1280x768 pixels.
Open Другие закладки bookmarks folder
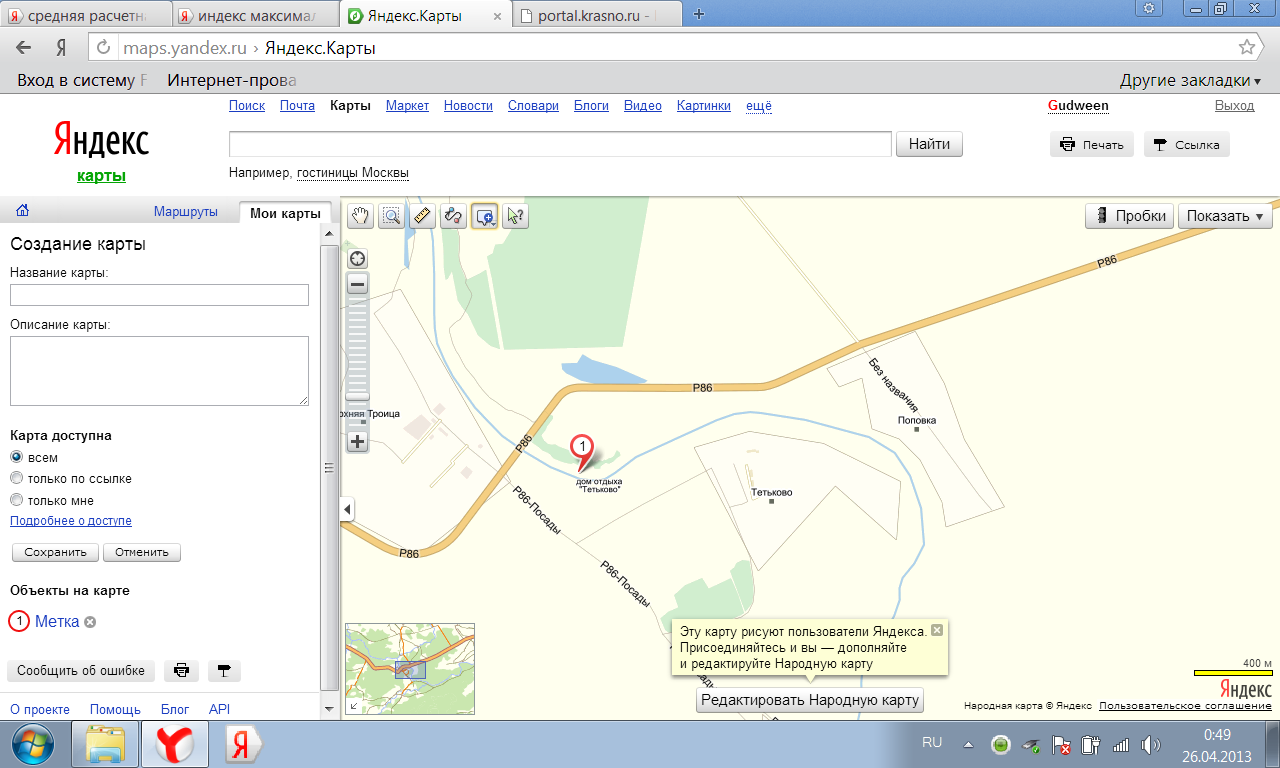click(1190, 81)
